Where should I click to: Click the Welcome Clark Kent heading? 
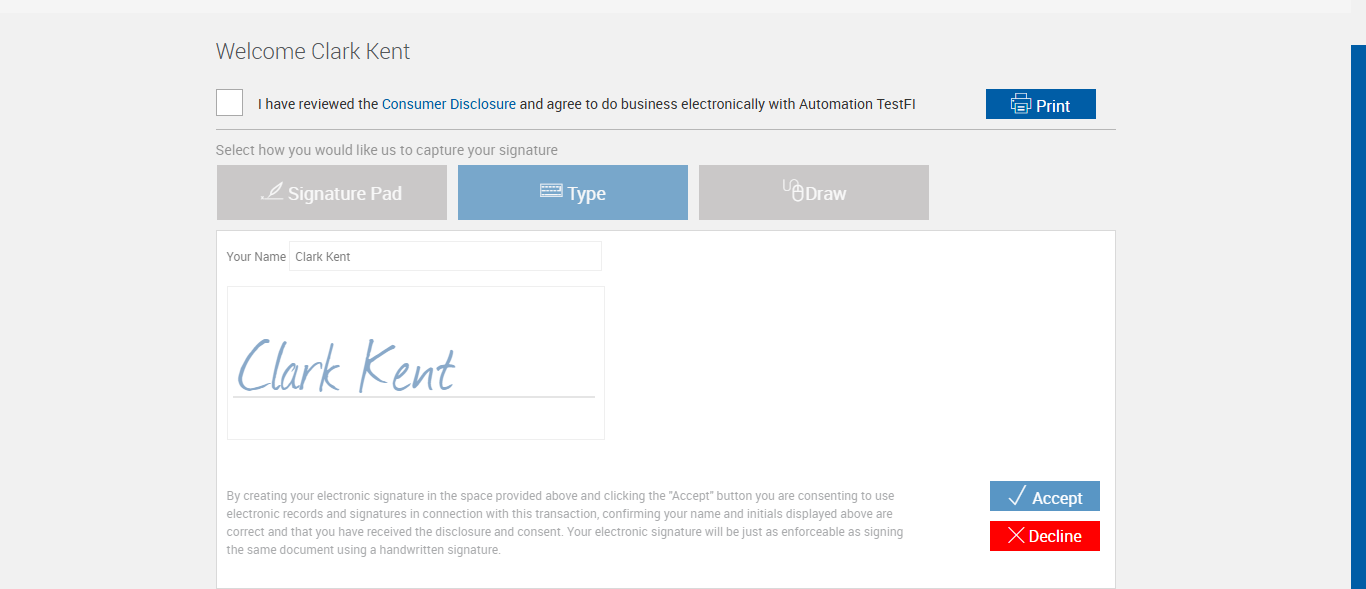pos(313,52)
